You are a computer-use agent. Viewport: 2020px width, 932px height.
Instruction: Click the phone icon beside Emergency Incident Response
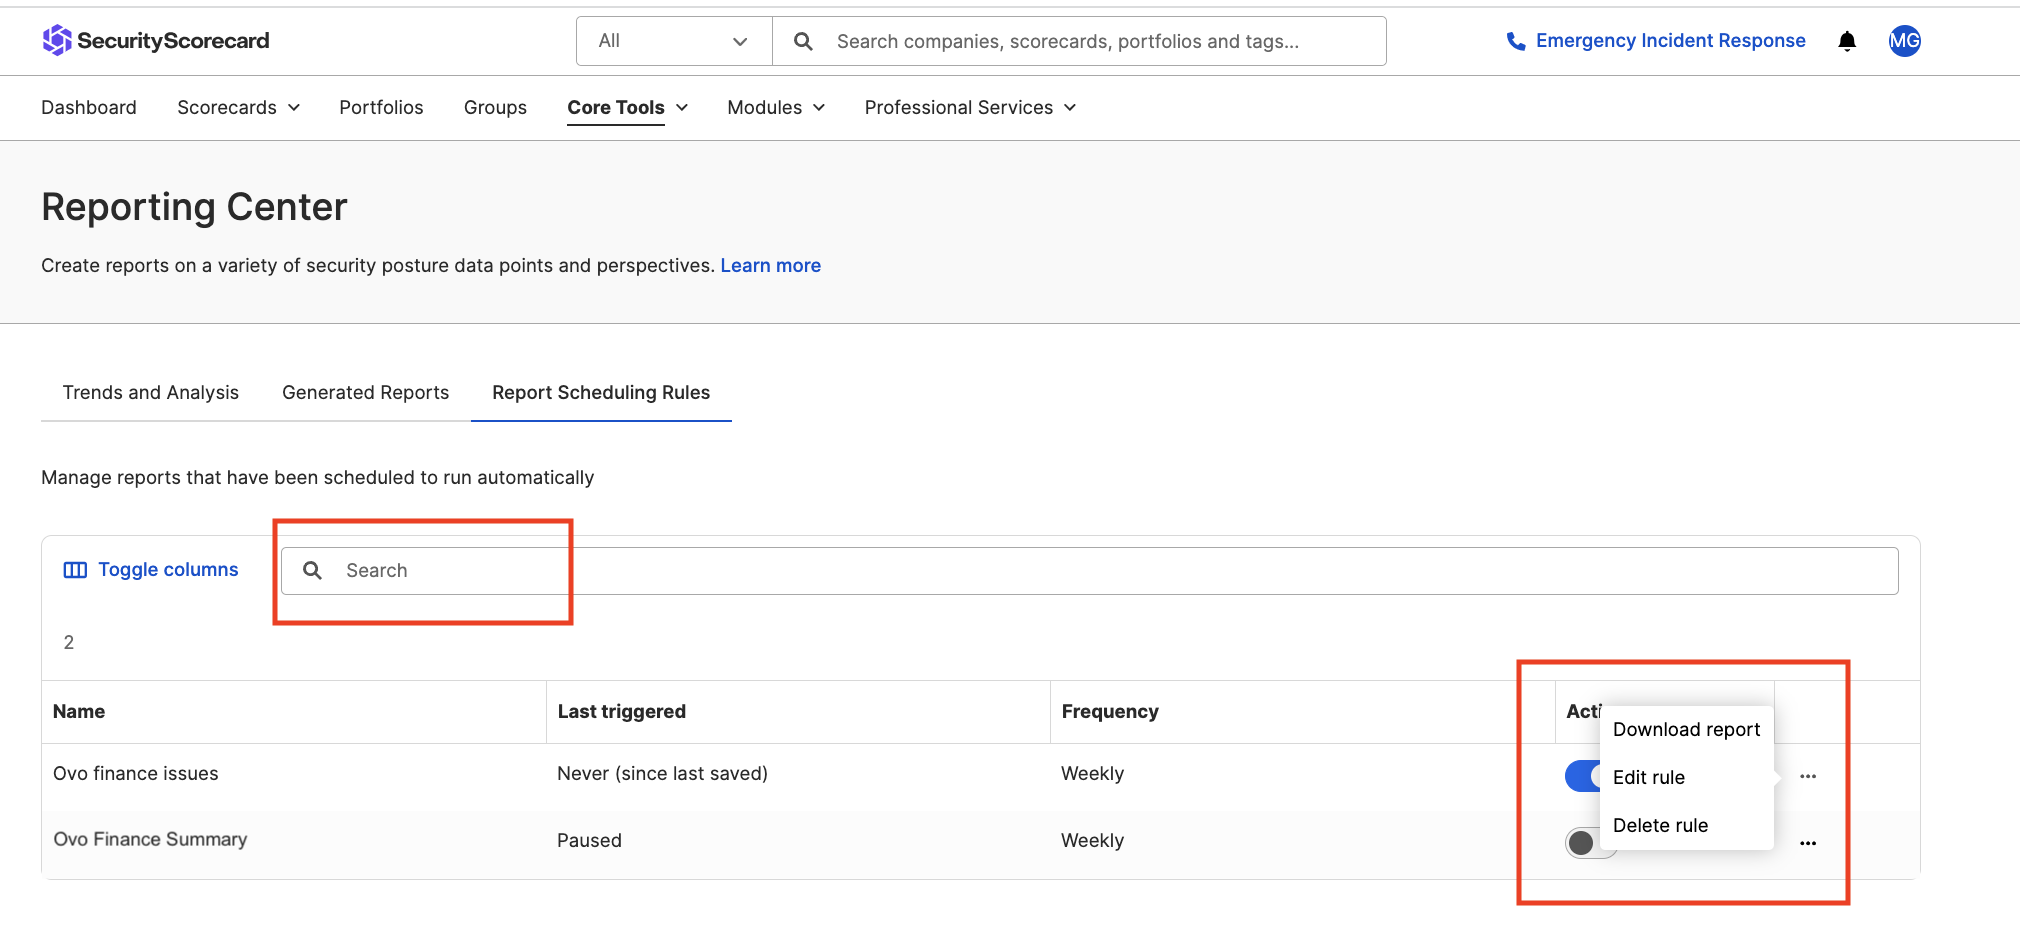pyautogui.click(x=1514, y=40)
